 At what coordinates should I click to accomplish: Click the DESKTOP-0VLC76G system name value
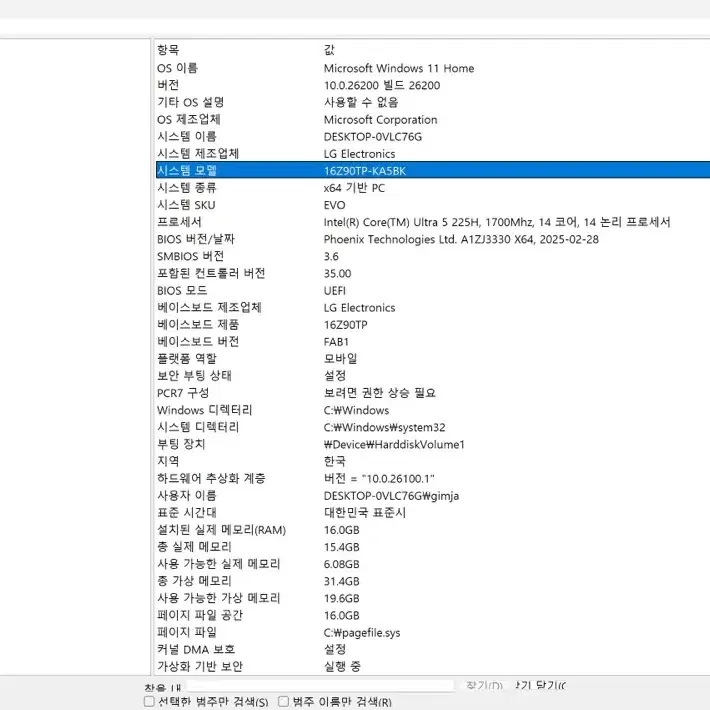point(373,137)
